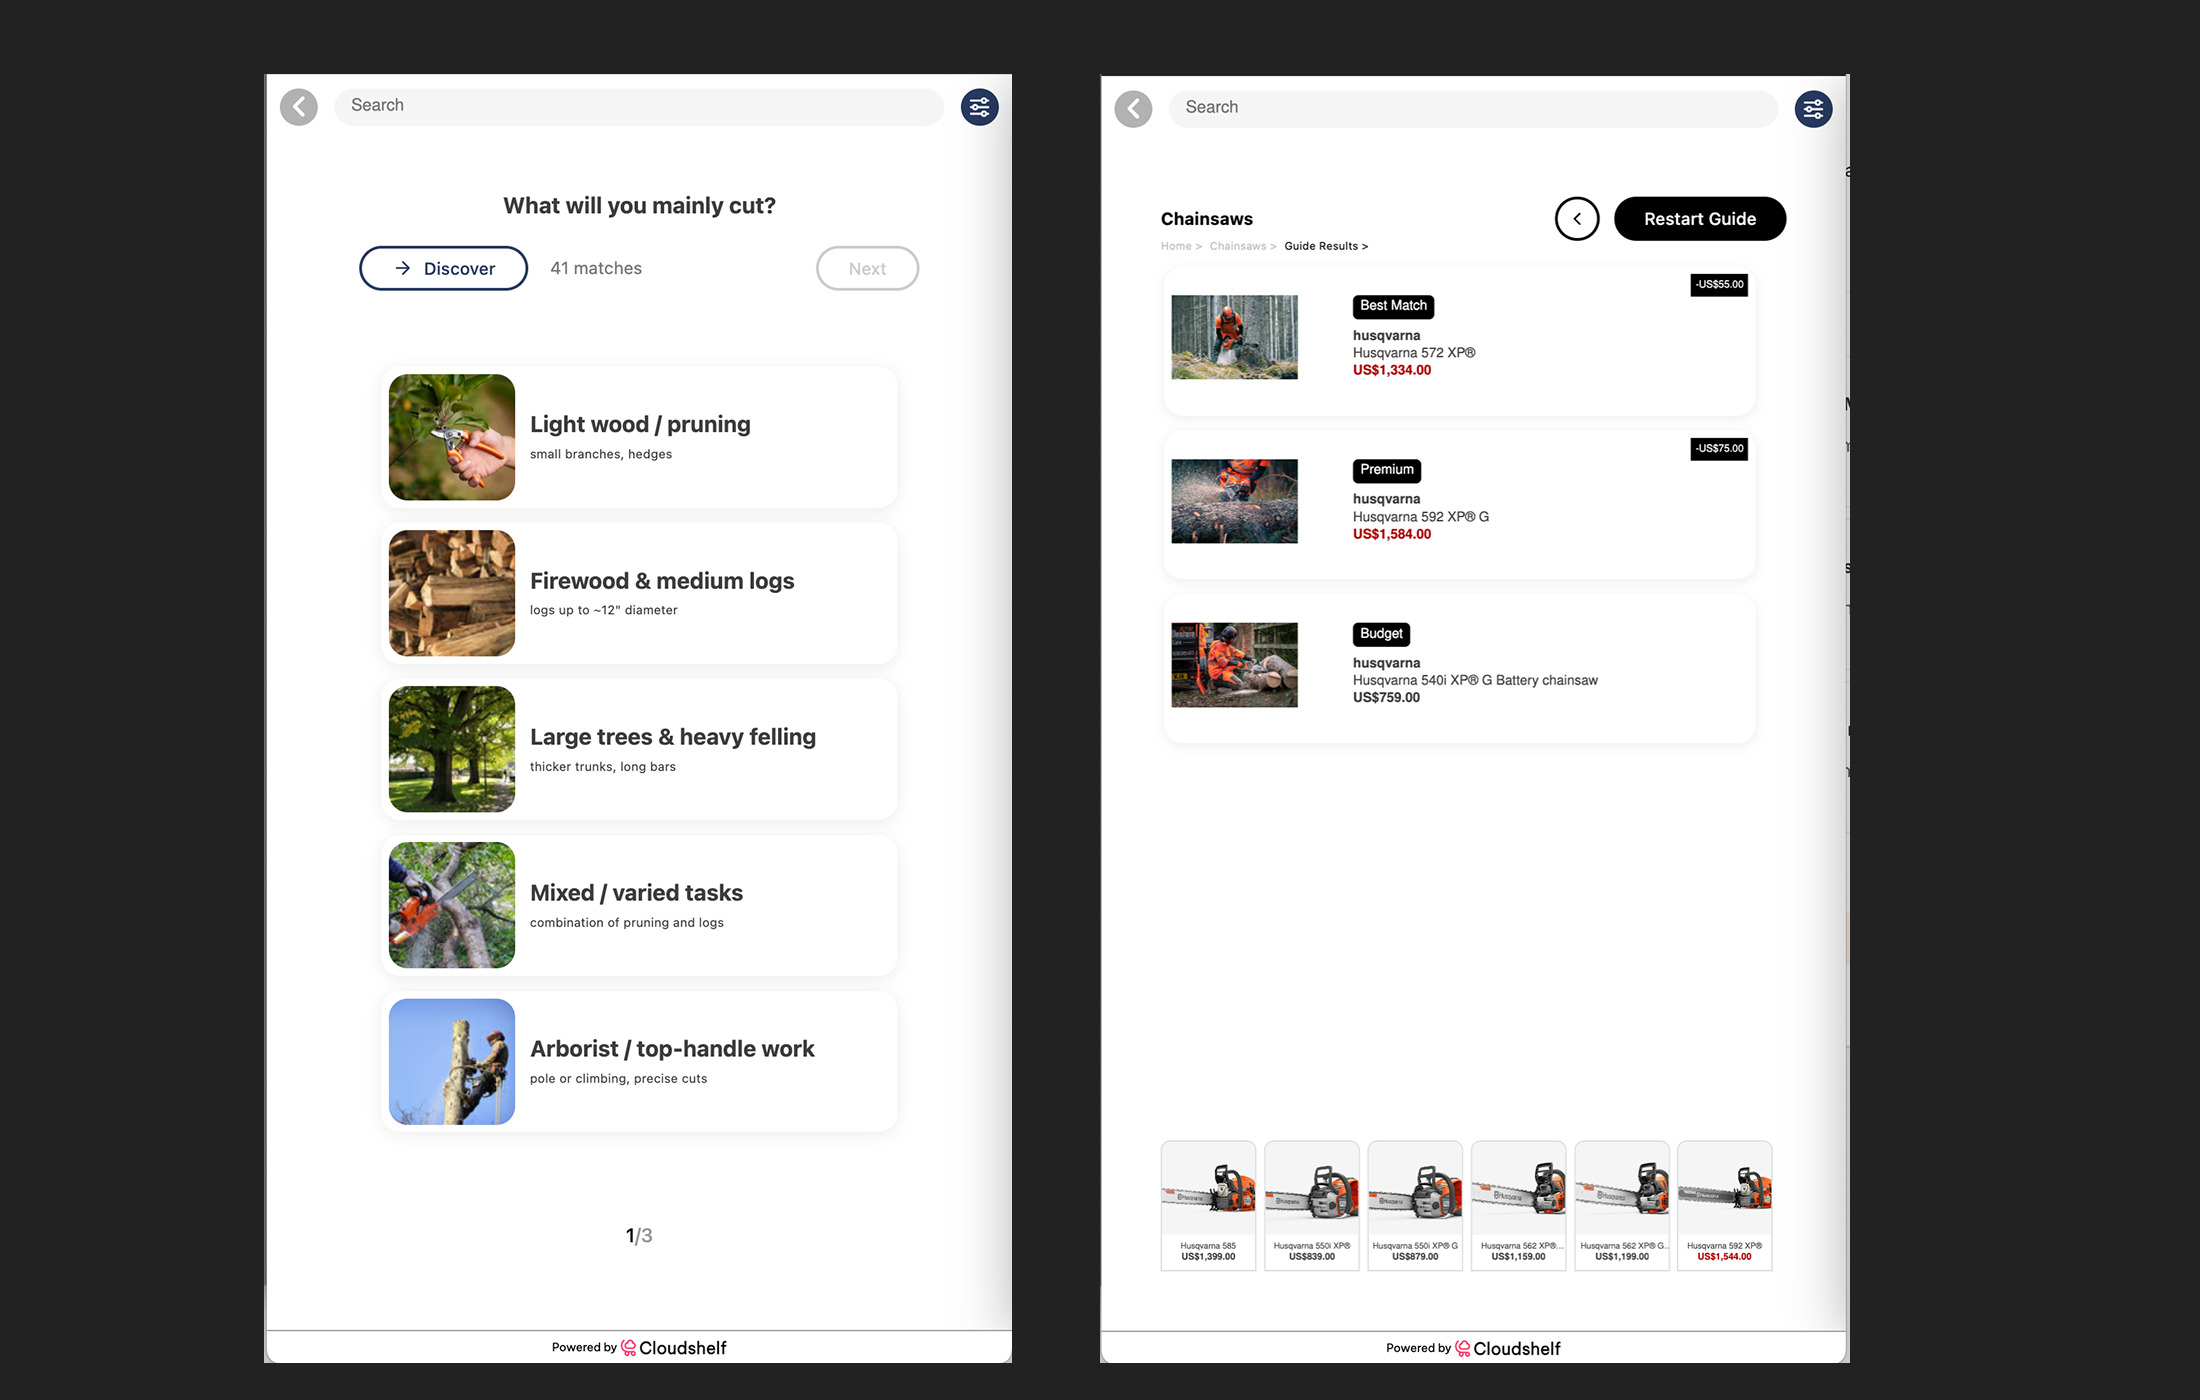2200x1400 pixels.
Task: Click the back arrow in right panel
Action: point(1133,109)
